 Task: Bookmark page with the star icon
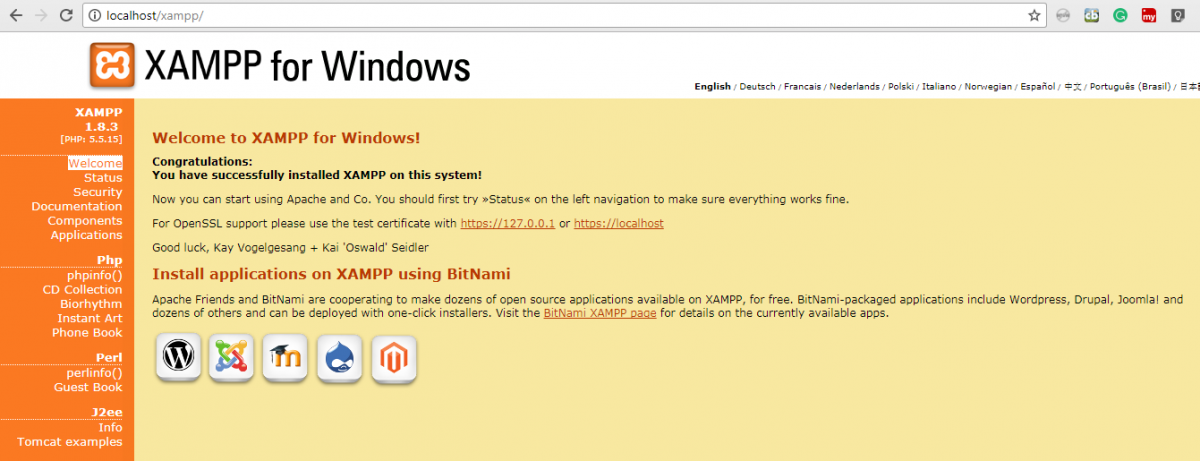point(1034,15)
